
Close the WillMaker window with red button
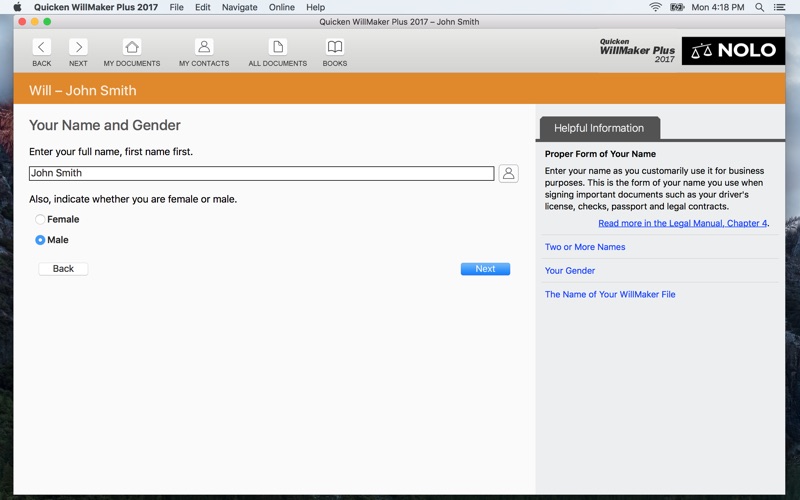point(22,21)
